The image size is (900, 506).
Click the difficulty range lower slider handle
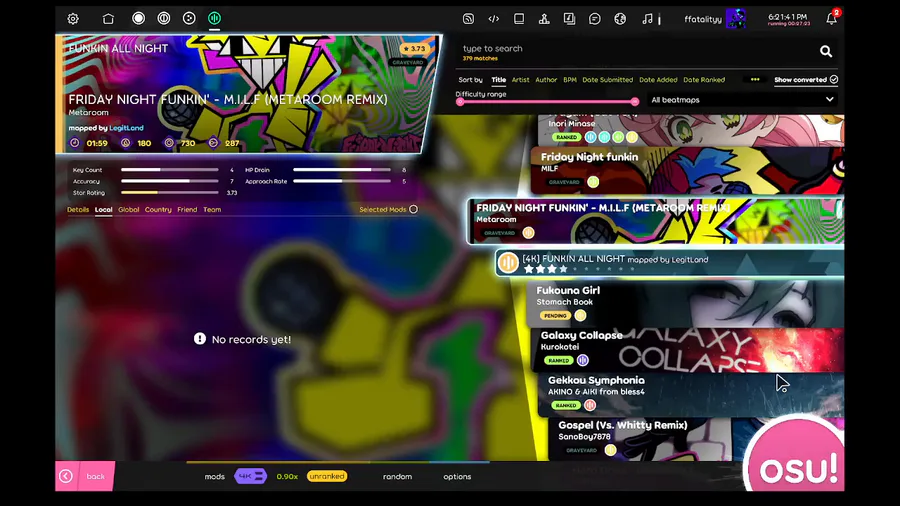pos(460,102)
